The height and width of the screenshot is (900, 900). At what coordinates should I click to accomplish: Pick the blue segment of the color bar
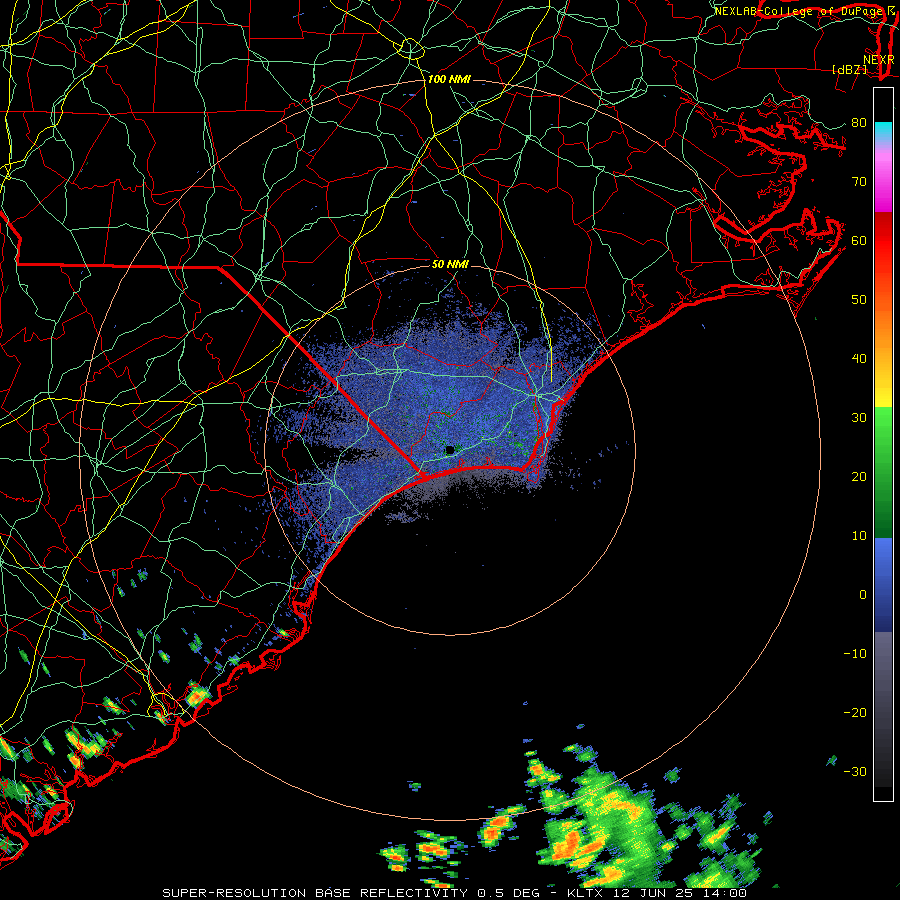883,584
